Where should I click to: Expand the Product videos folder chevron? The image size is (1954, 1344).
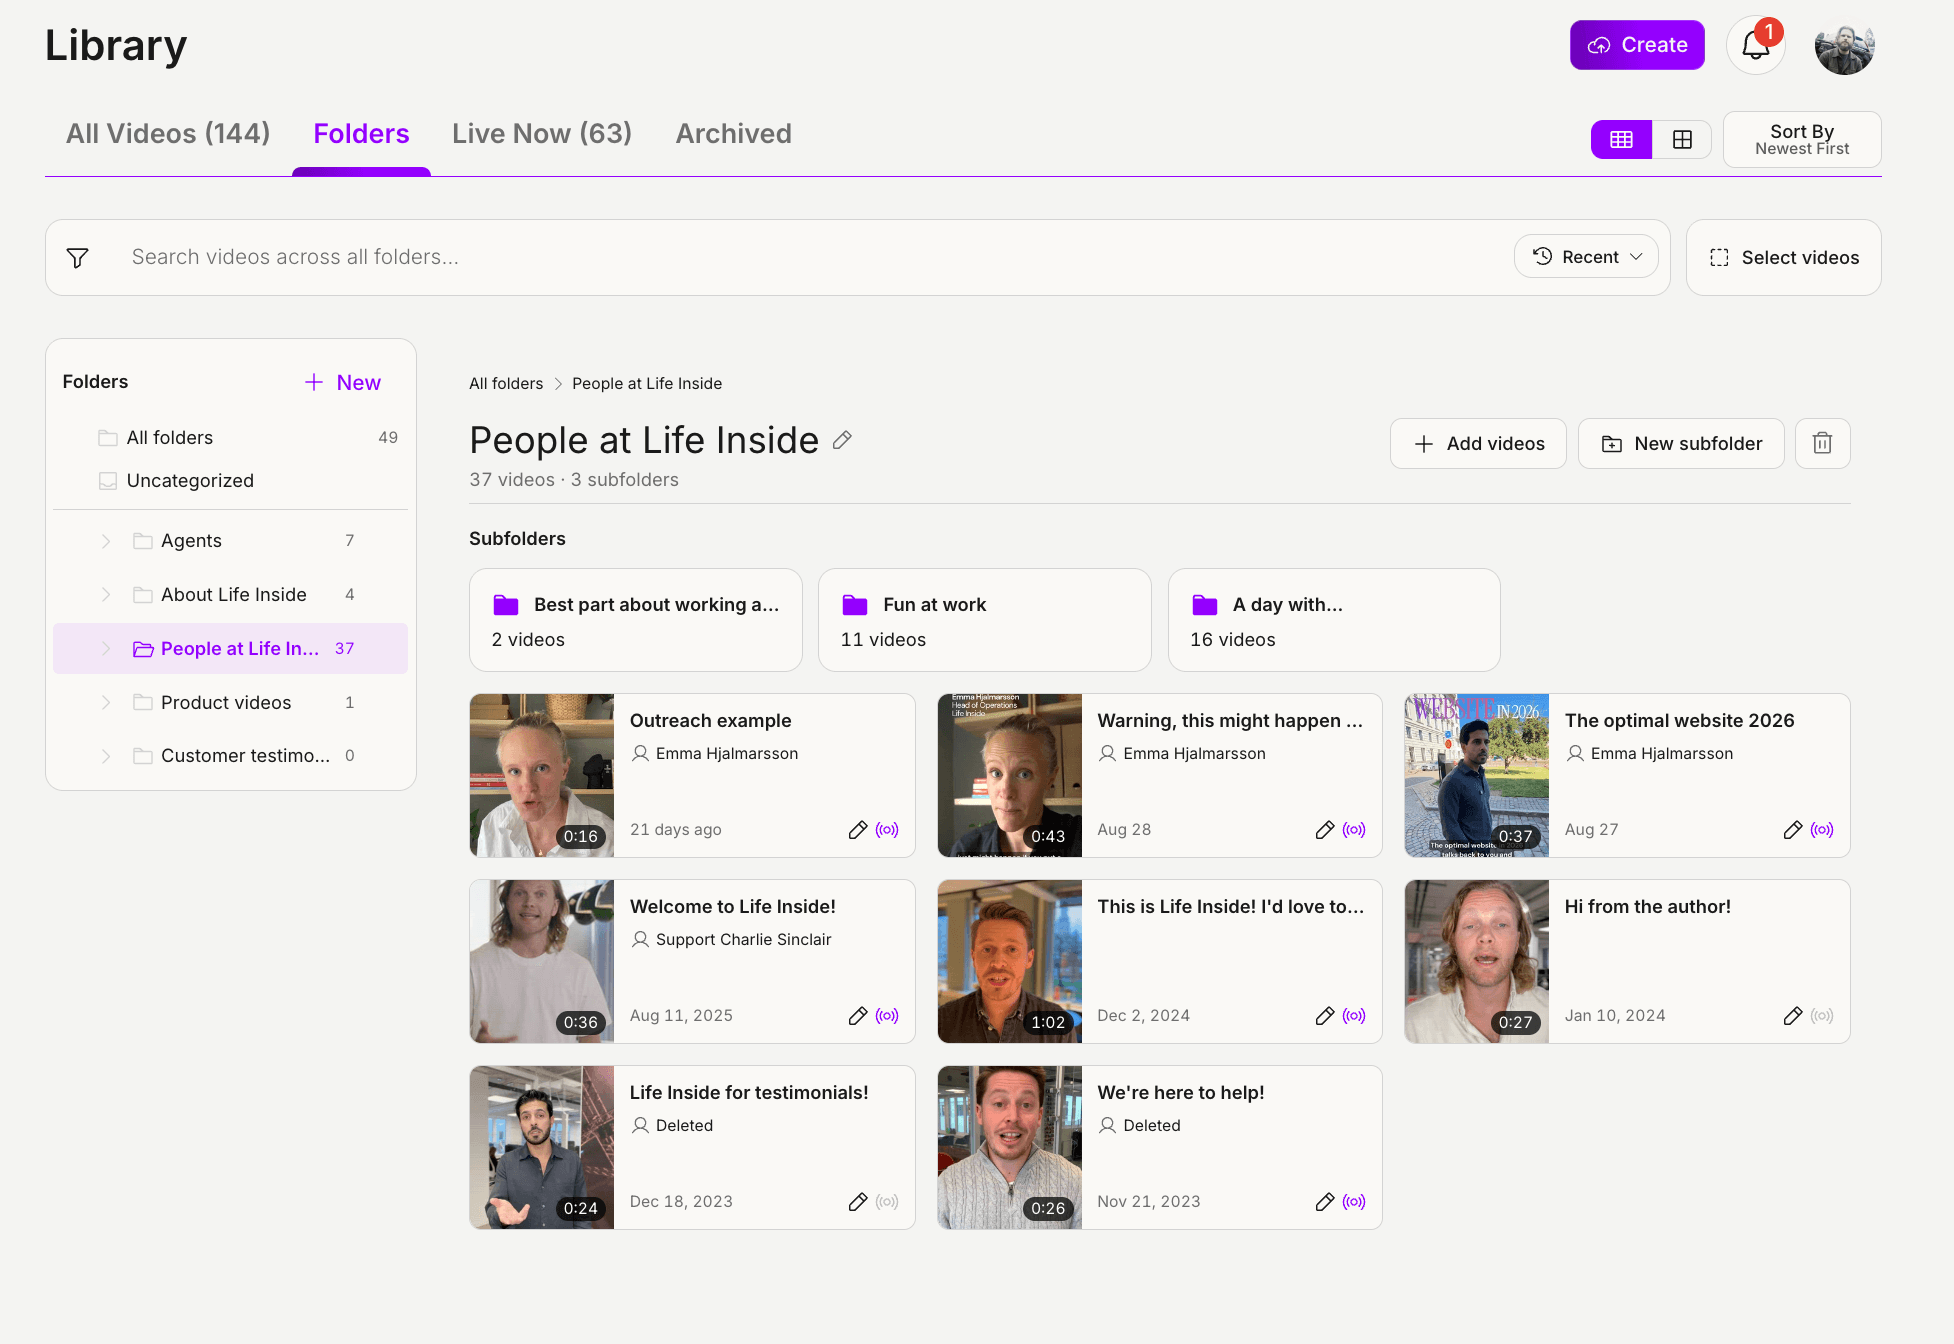pos(106,703)
